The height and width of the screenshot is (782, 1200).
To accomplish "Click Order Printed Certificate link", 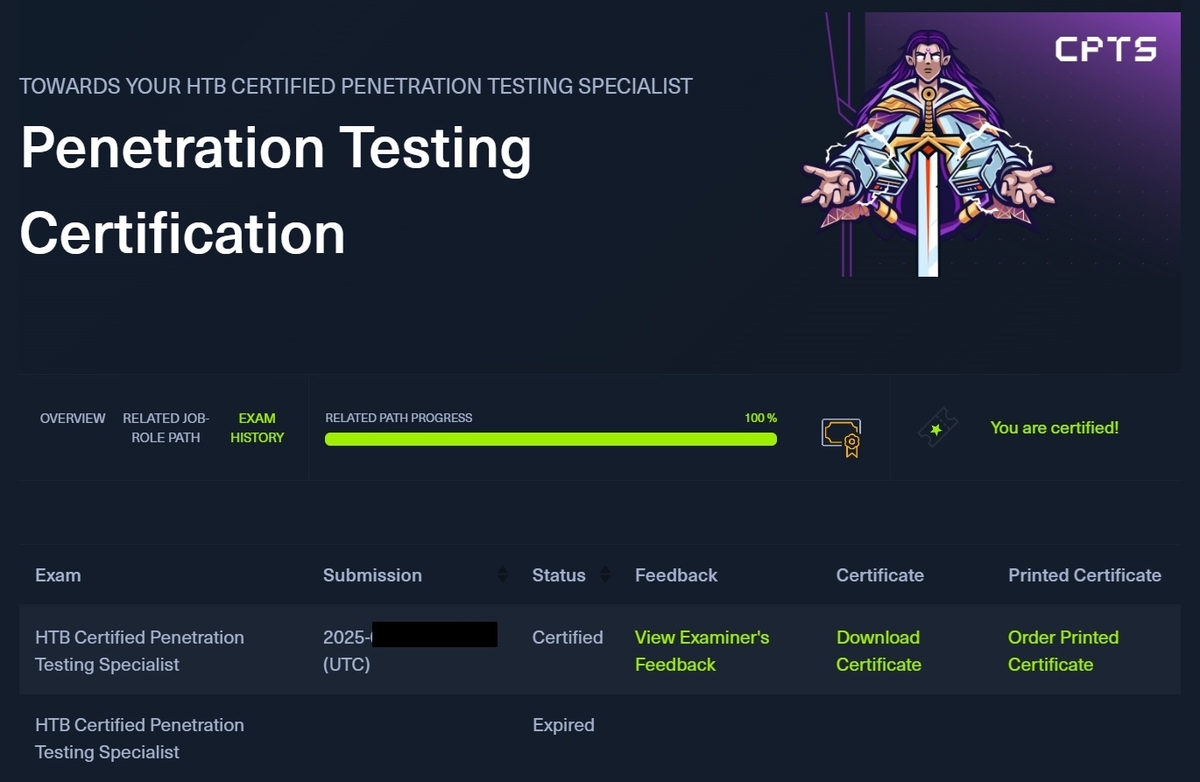I will point(1062,650).
